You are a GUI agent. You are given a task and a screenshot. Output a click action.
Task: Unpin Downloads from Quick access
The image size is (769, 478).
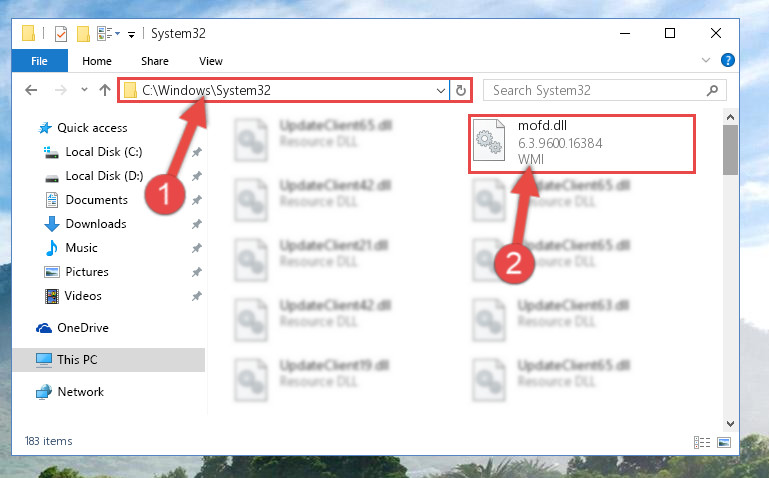click(197, 224)
